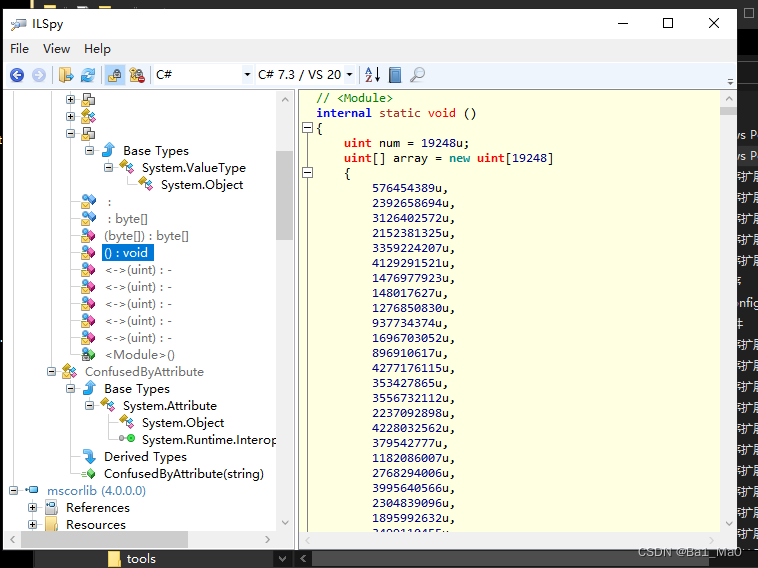
Task: Click the toolbar overflow arrow
Action: coord(730,82)
